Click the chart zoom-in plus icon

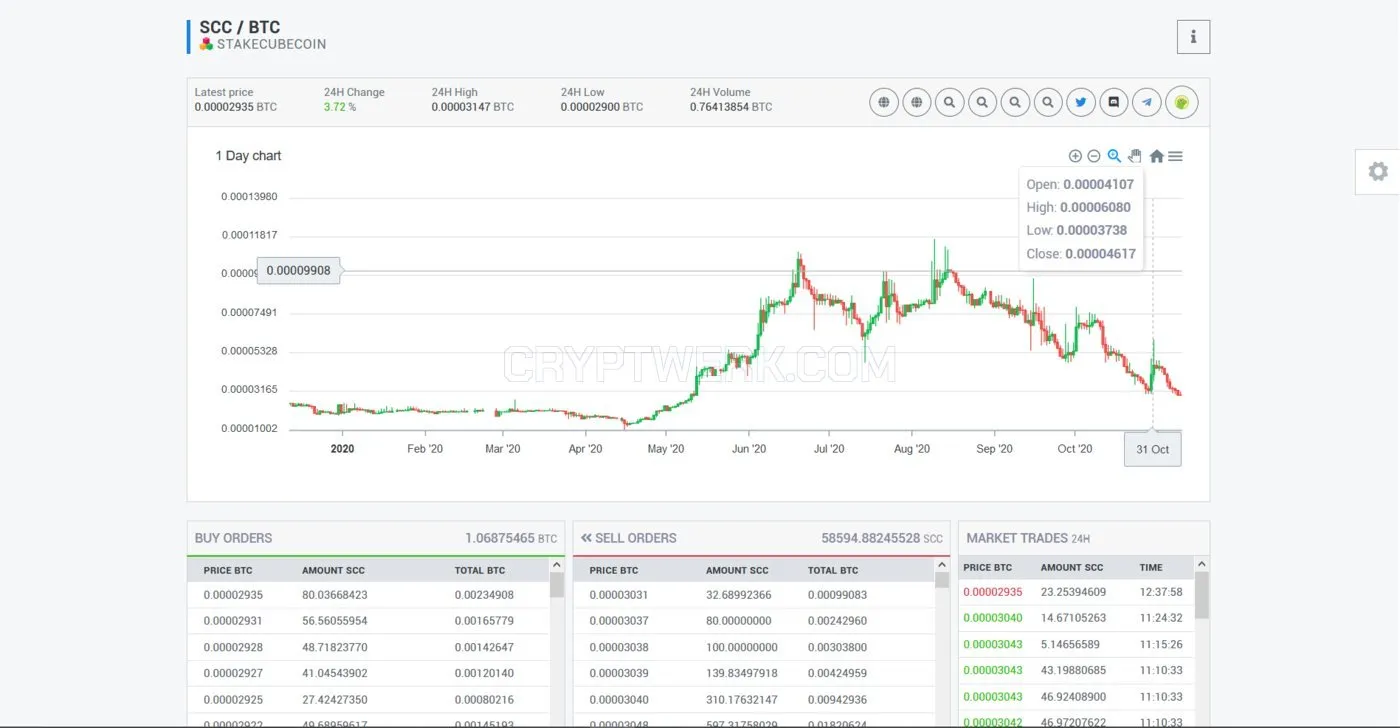tap(1075, 156)
